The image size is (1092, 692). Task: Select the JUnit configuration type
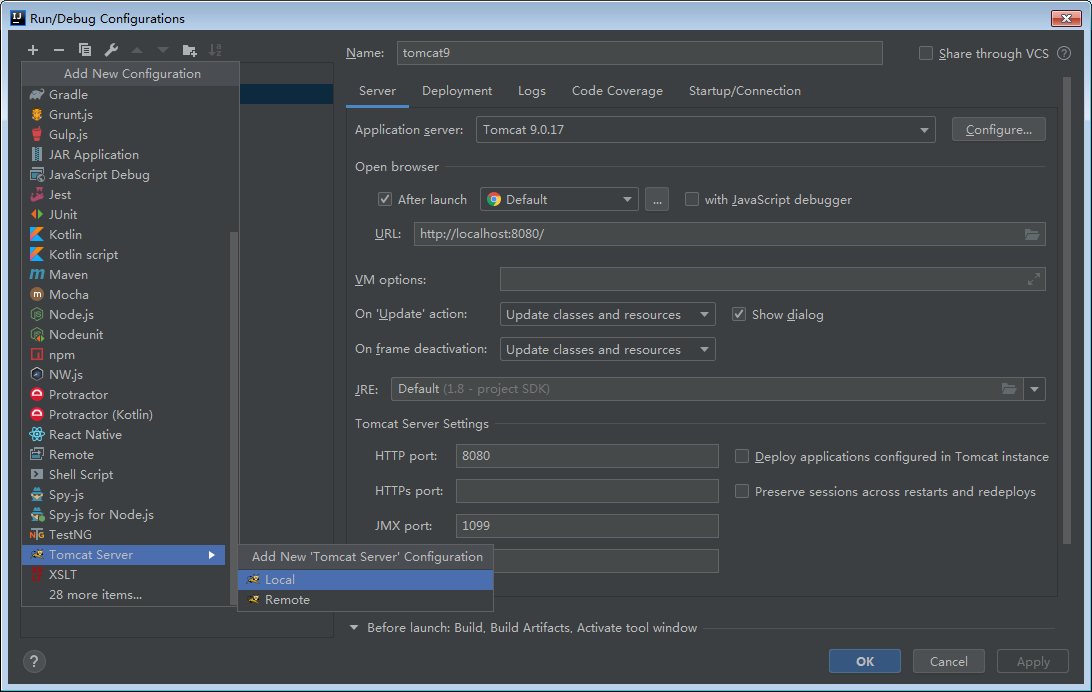click(x=124, y=215)
